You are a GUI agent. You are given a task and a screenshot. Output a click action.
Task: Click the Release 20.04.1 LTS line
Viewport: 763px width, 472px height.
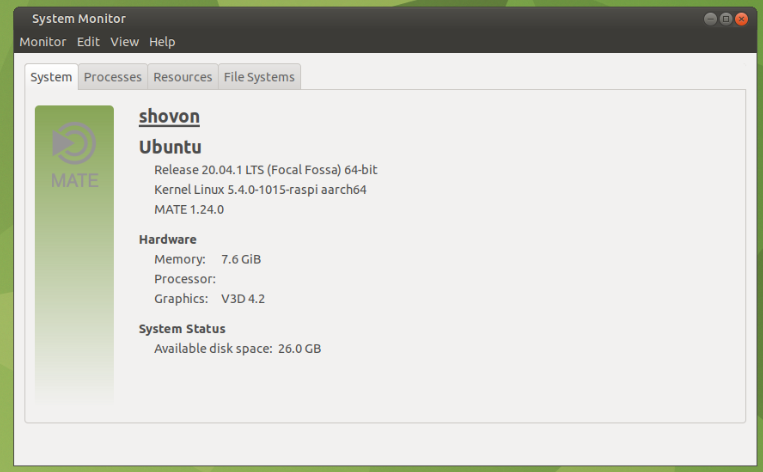coord(265,169)
